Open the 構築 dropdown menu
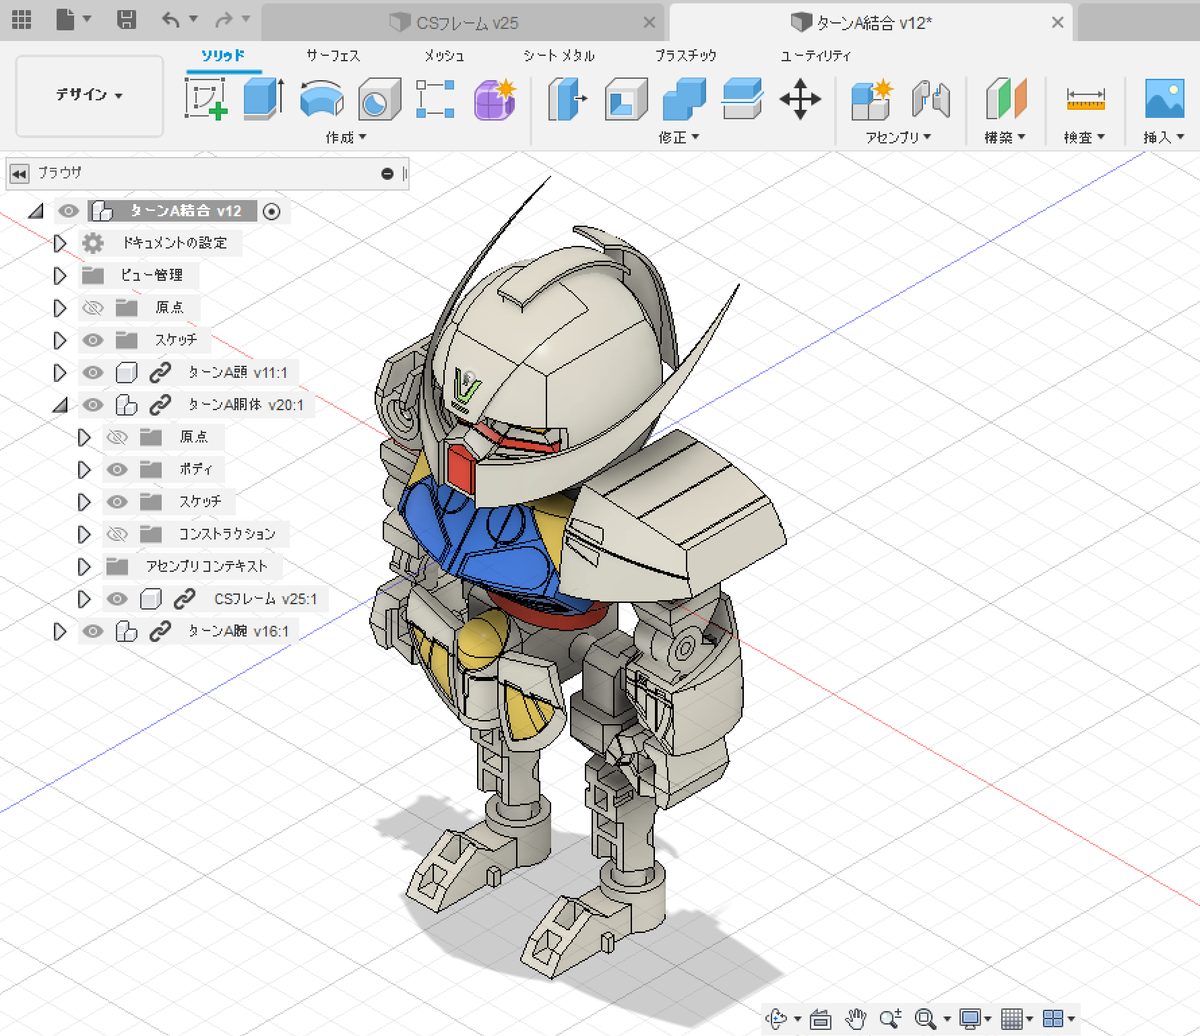Screen dimensions: 1200x1036 click(x=1006, y=137)
